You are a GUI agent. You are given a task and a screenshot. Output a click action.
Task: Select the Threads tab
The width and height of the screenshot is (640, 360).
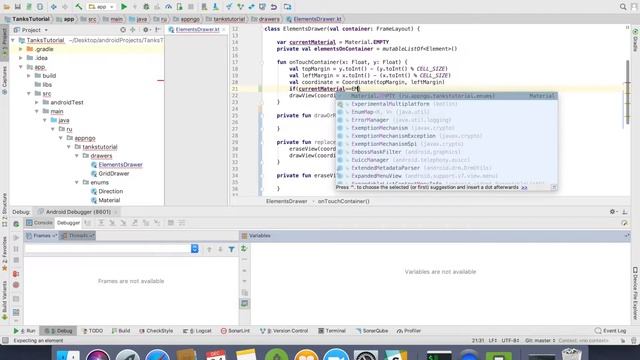[x=78, y=236]
